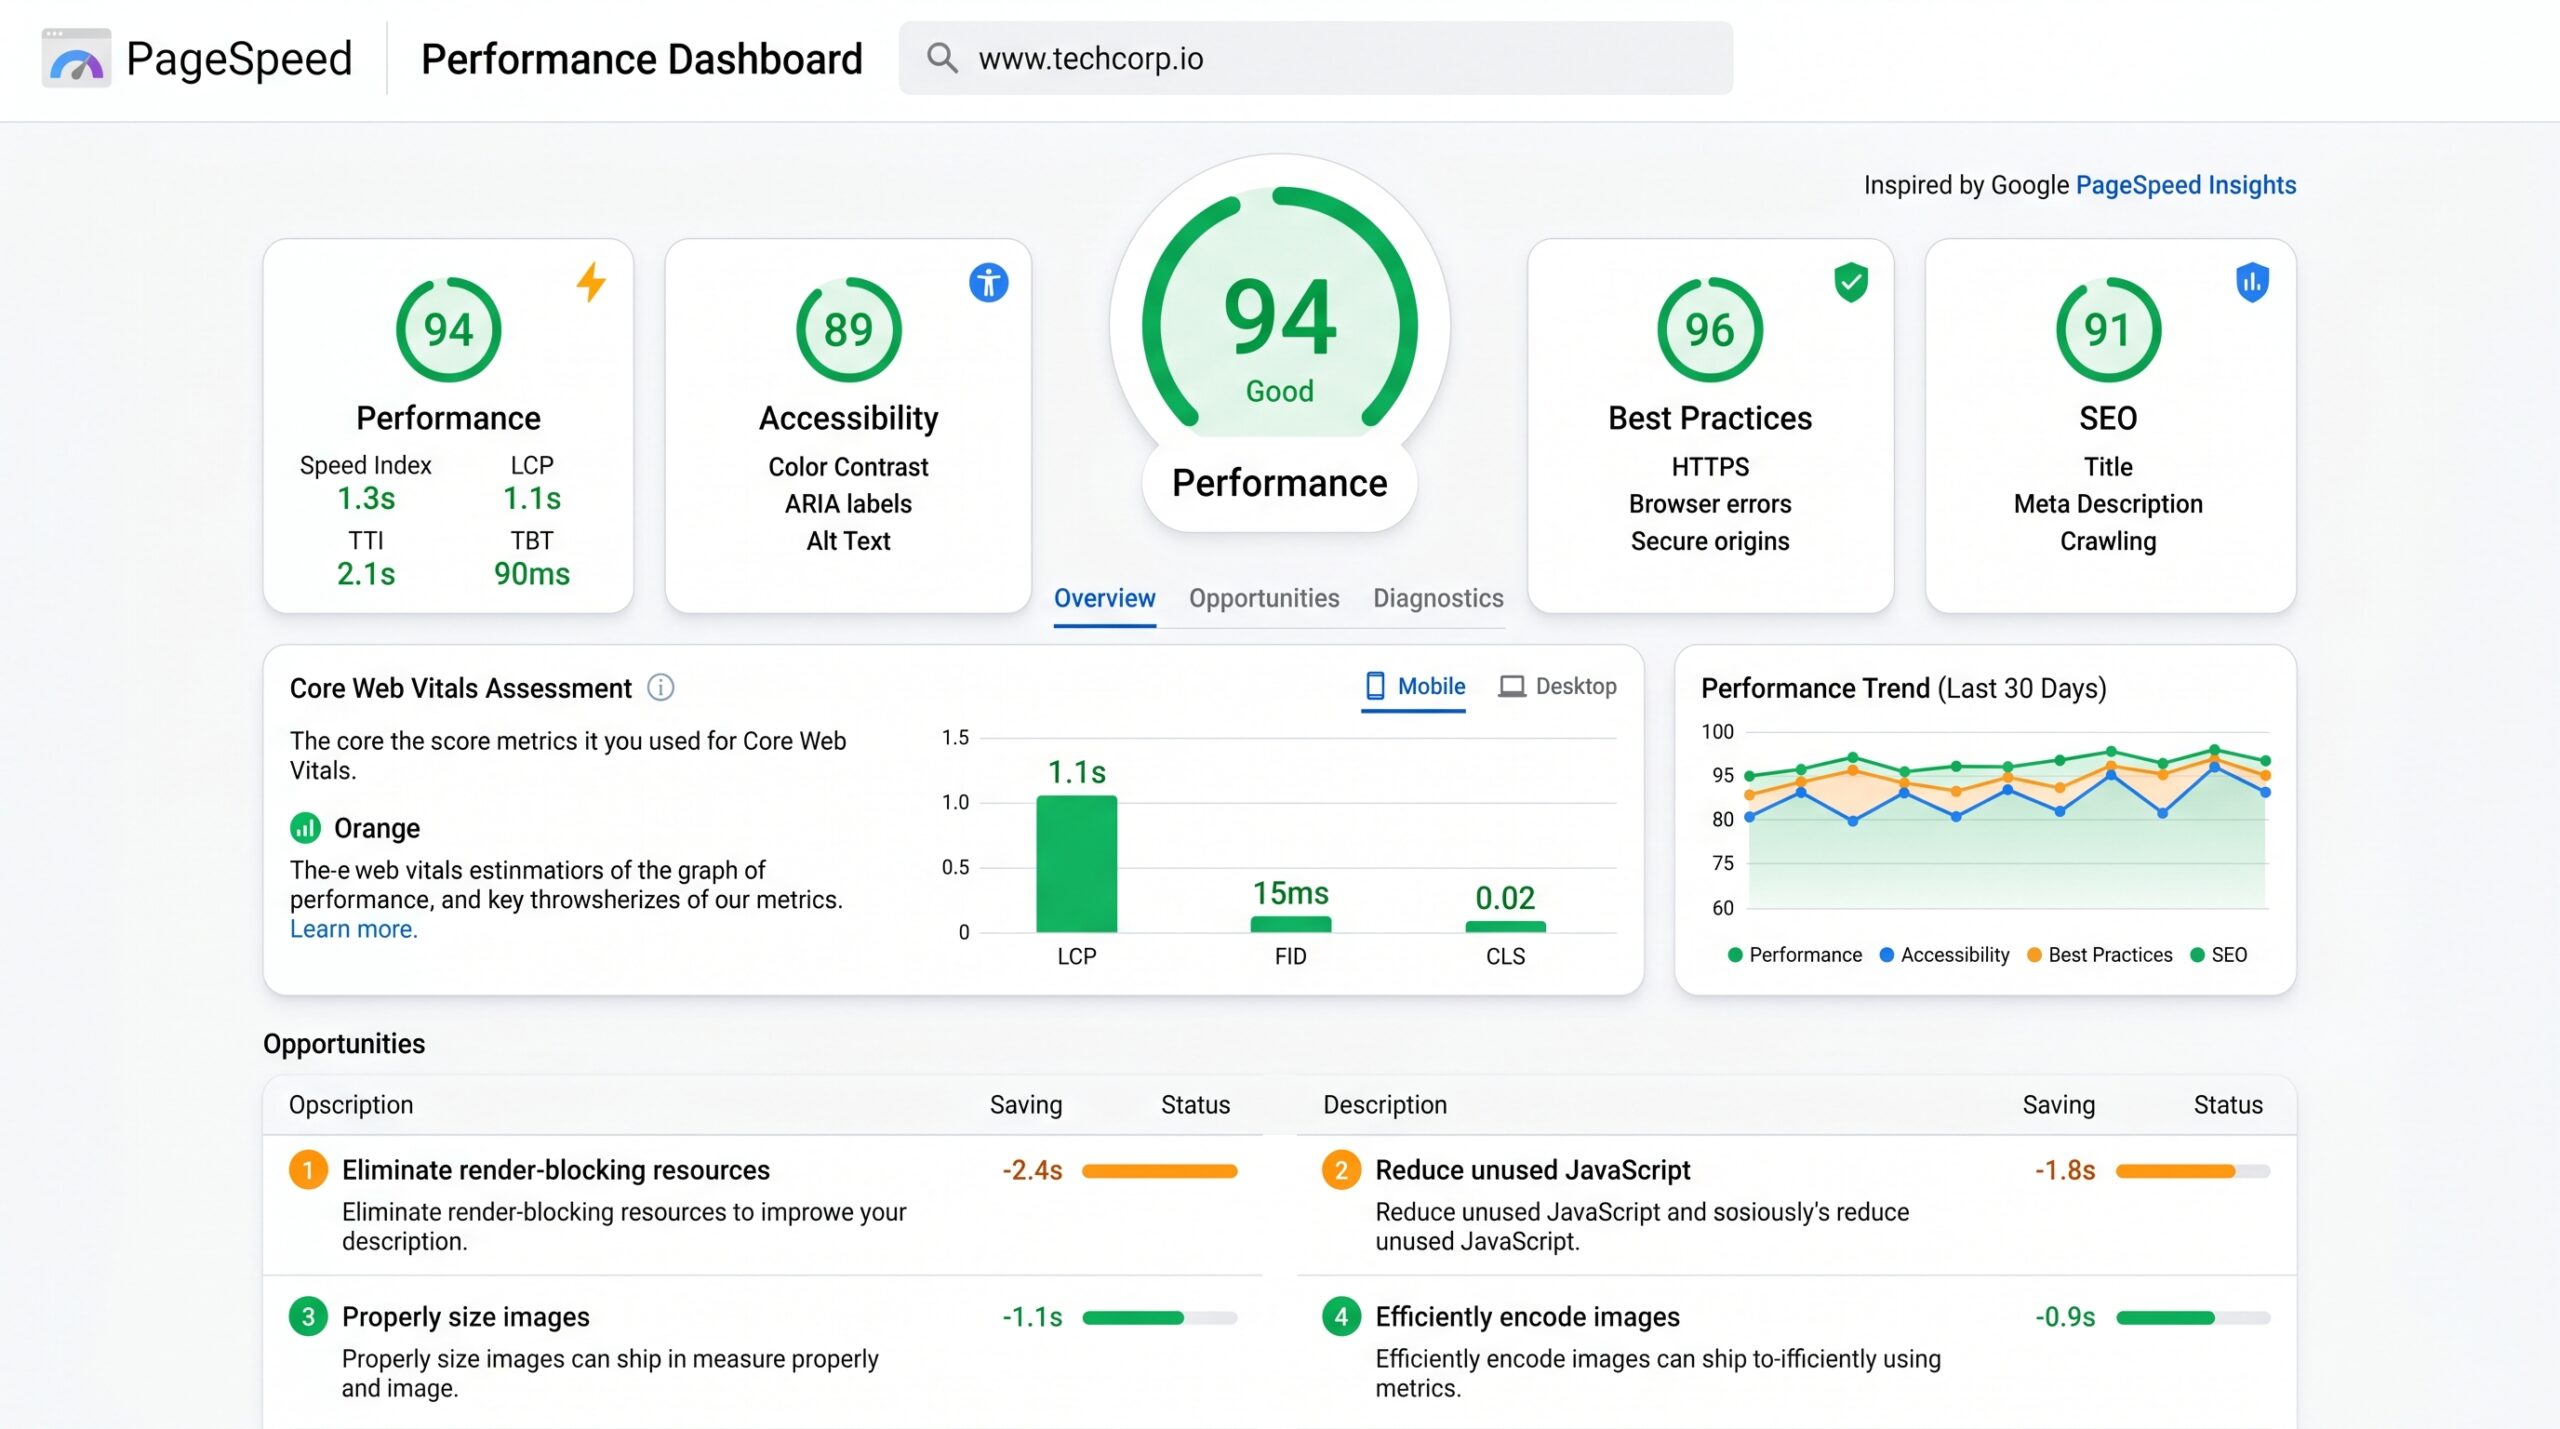
Task: Click the number 2 orange badge
Action: point(1341,1170)
